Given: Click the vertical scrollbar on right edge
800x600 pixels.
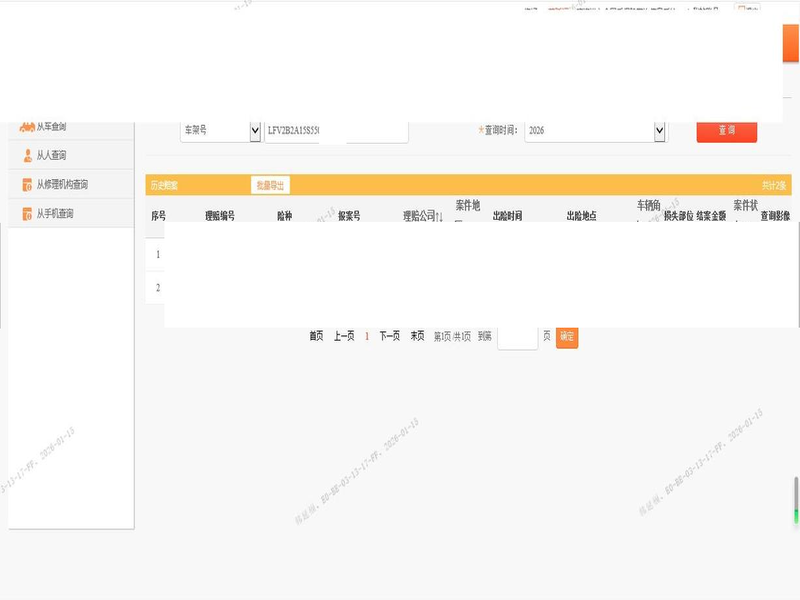Looking at the screenshot, I should [796, 500].
